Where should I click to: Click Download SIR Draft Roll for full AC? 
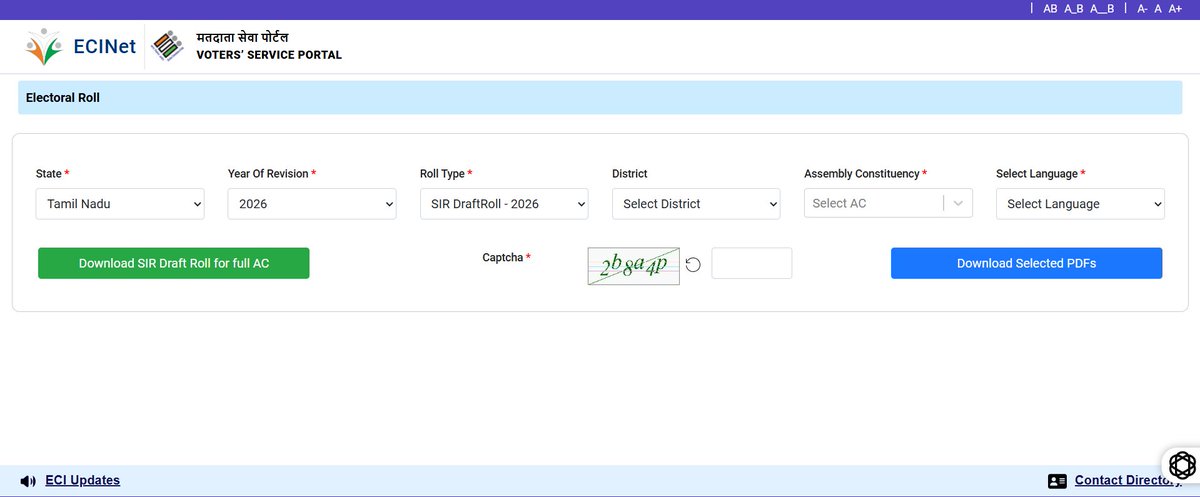174,263
